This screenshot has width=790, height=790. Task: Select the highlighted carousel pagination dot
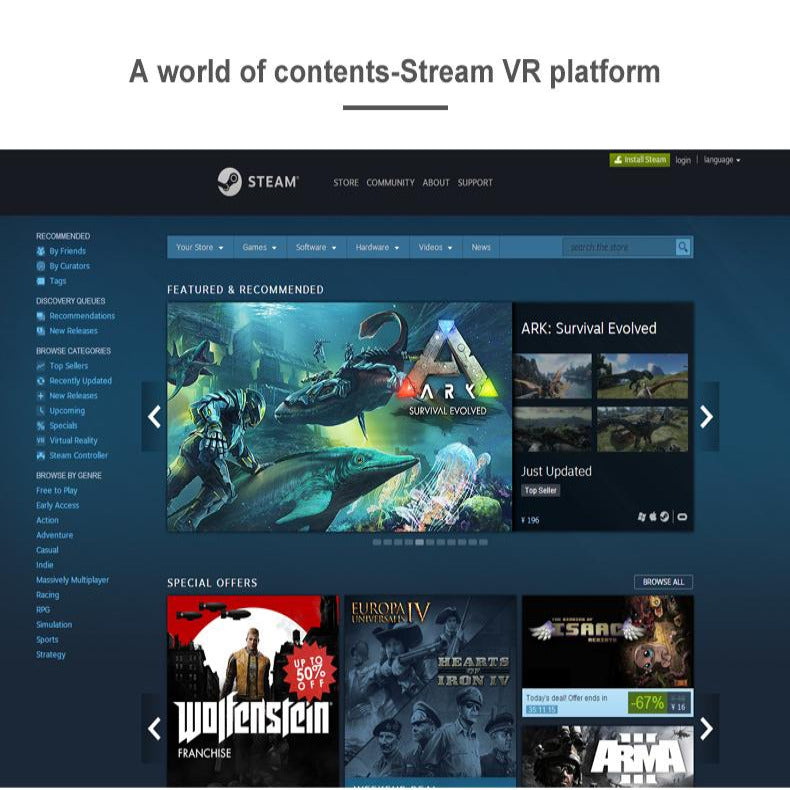pyautogui.click(x=419, y=542)
